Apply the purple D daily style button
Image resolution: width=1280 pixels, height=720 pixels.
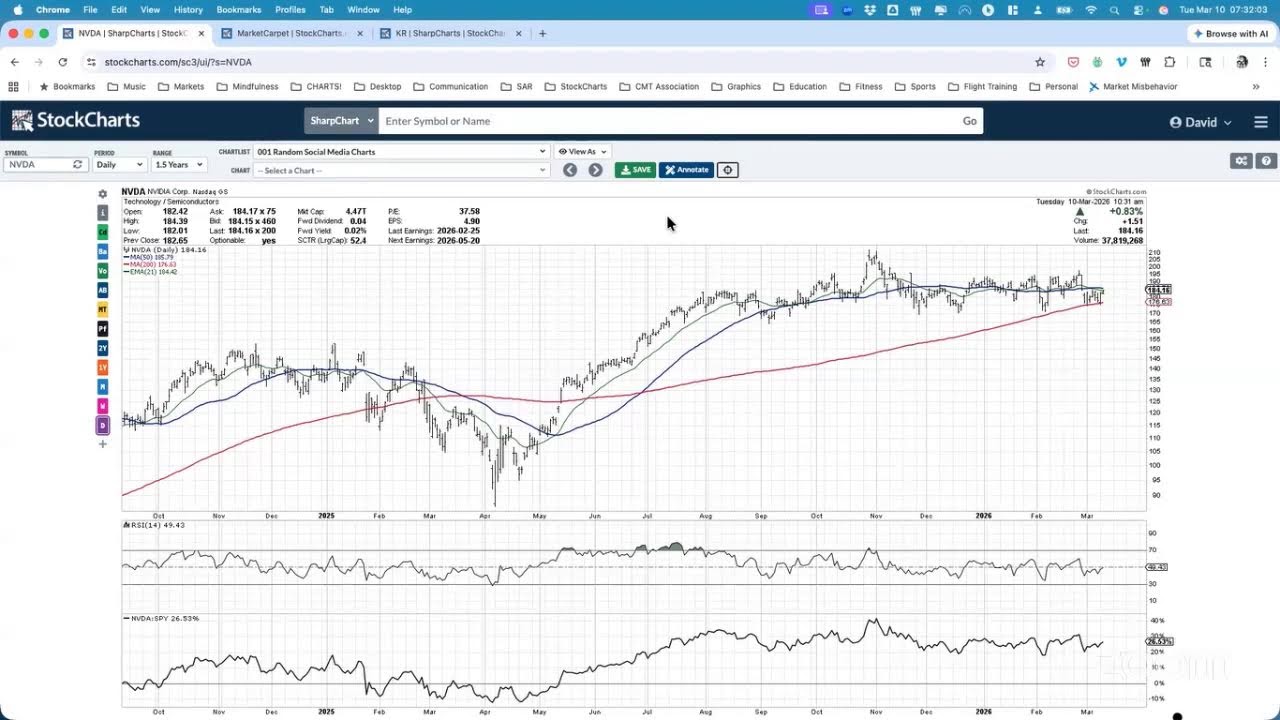click(102, 425)
